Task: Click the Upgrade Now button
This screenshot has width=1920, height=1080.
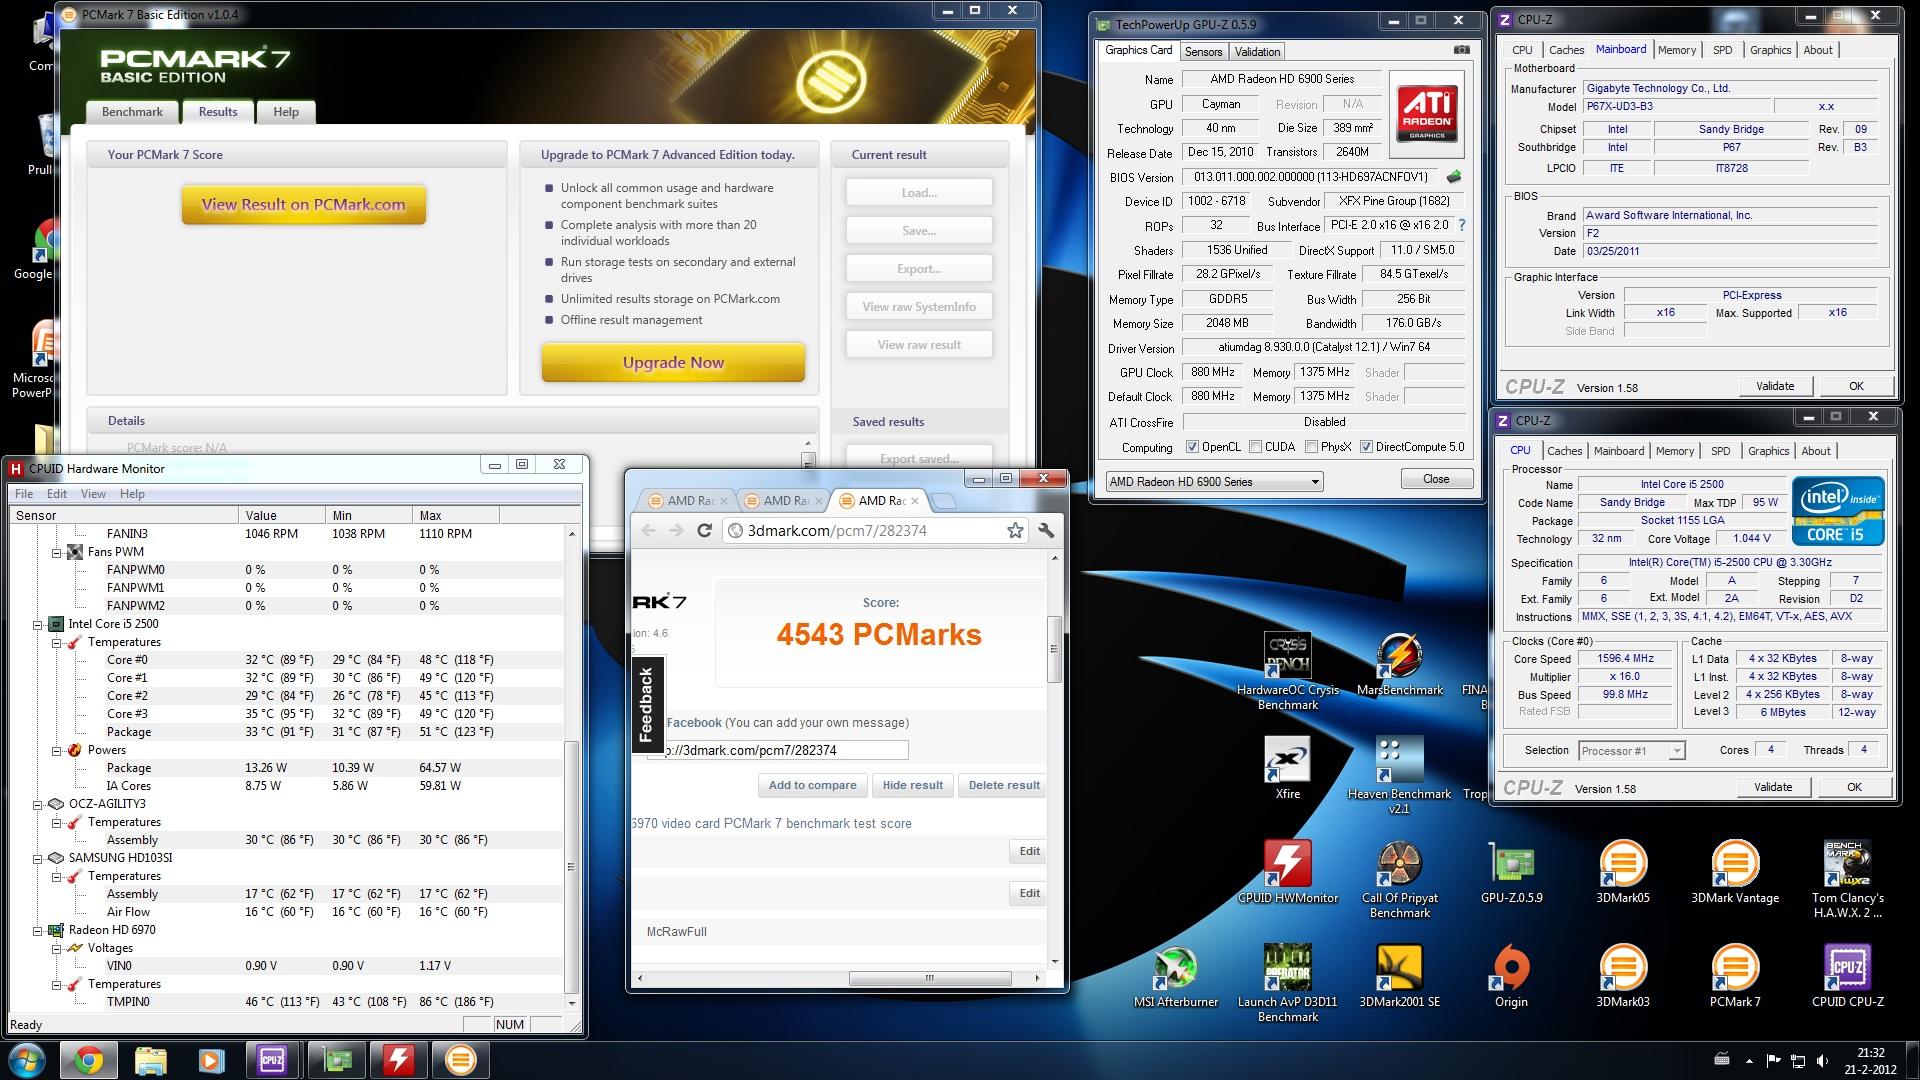Action: (x=673, y=363)
